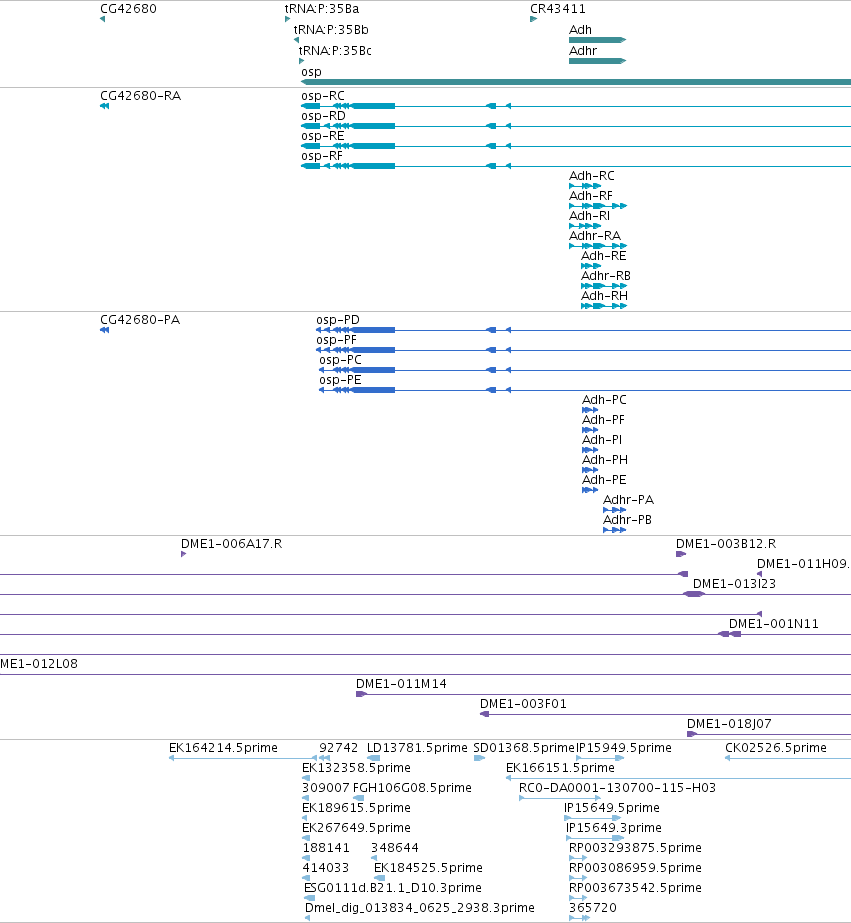
Task: Click the EK189615.5prime EST label
Action: coord(356,808)
